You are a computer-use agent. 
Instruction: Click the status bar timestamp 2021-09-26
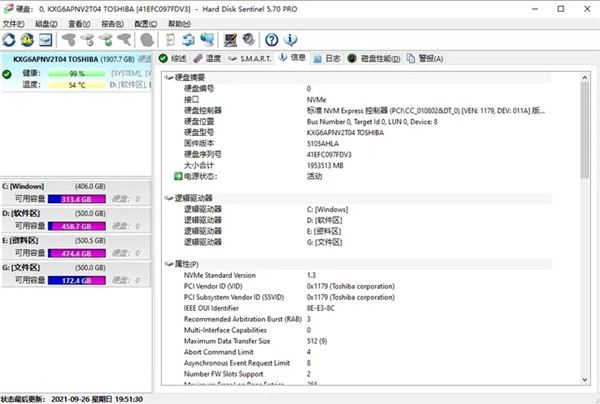point(97,399)
